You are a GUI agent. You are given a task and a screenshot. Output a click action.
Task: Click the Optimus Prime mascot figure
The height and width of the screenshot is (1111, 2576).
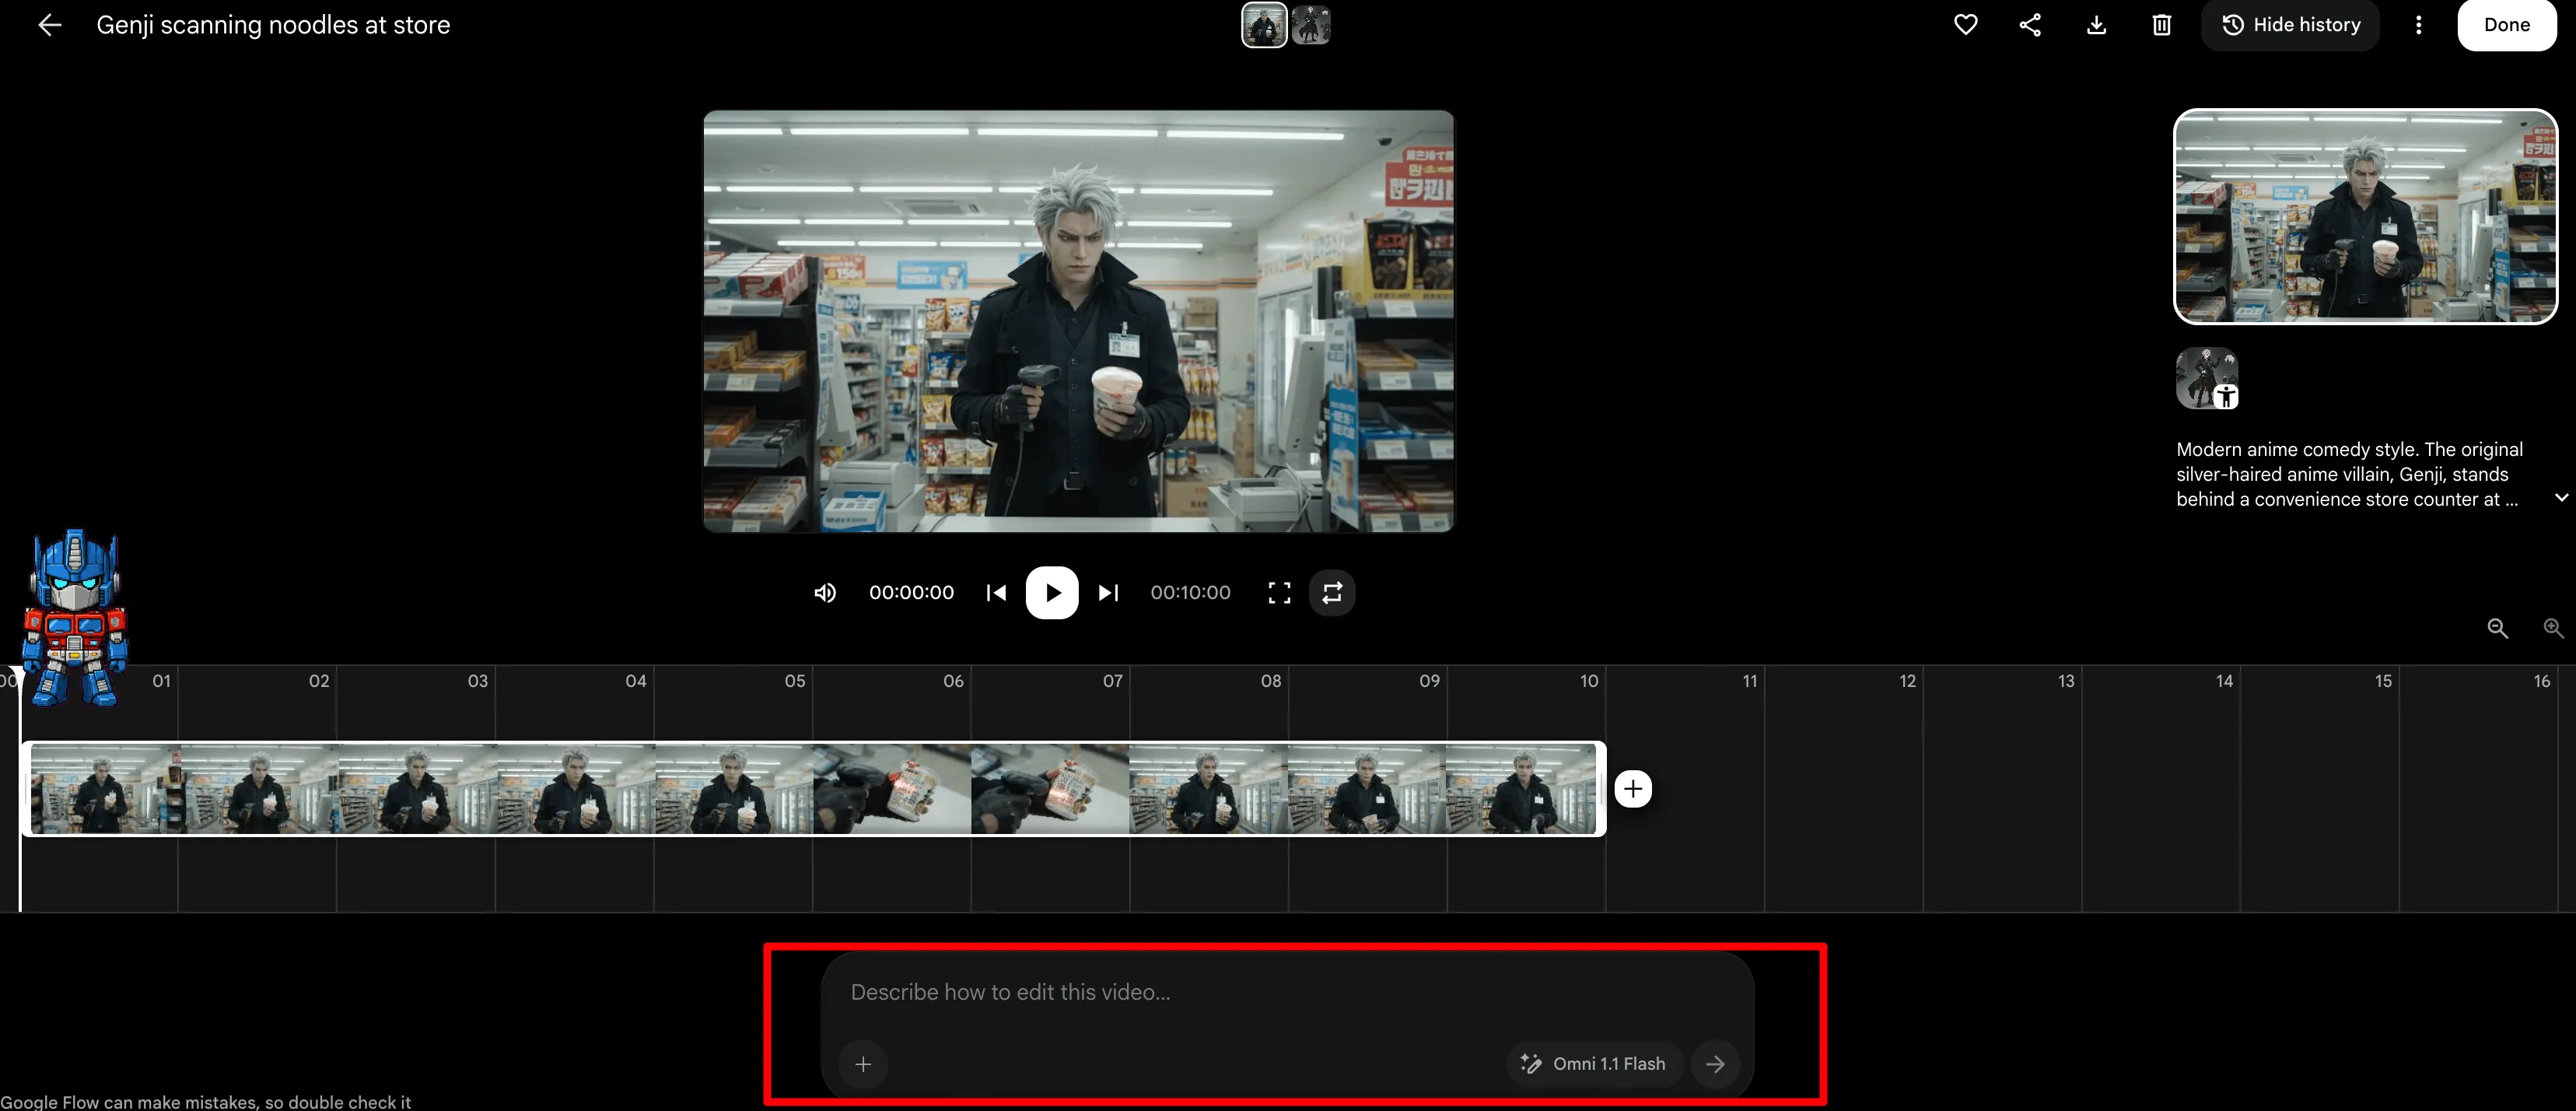[75, 618]
